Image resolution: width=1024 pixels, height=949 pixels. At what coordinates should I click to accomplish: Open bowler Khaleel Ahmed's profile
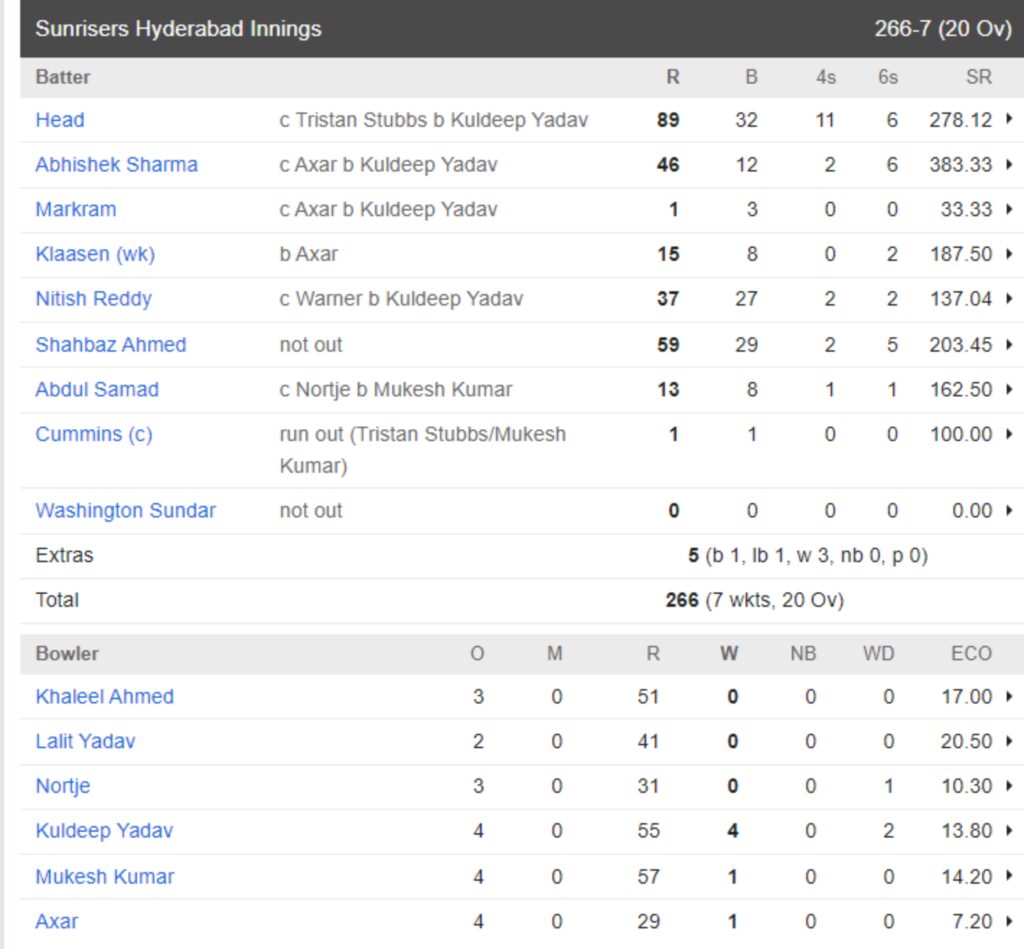click(104, 697)
